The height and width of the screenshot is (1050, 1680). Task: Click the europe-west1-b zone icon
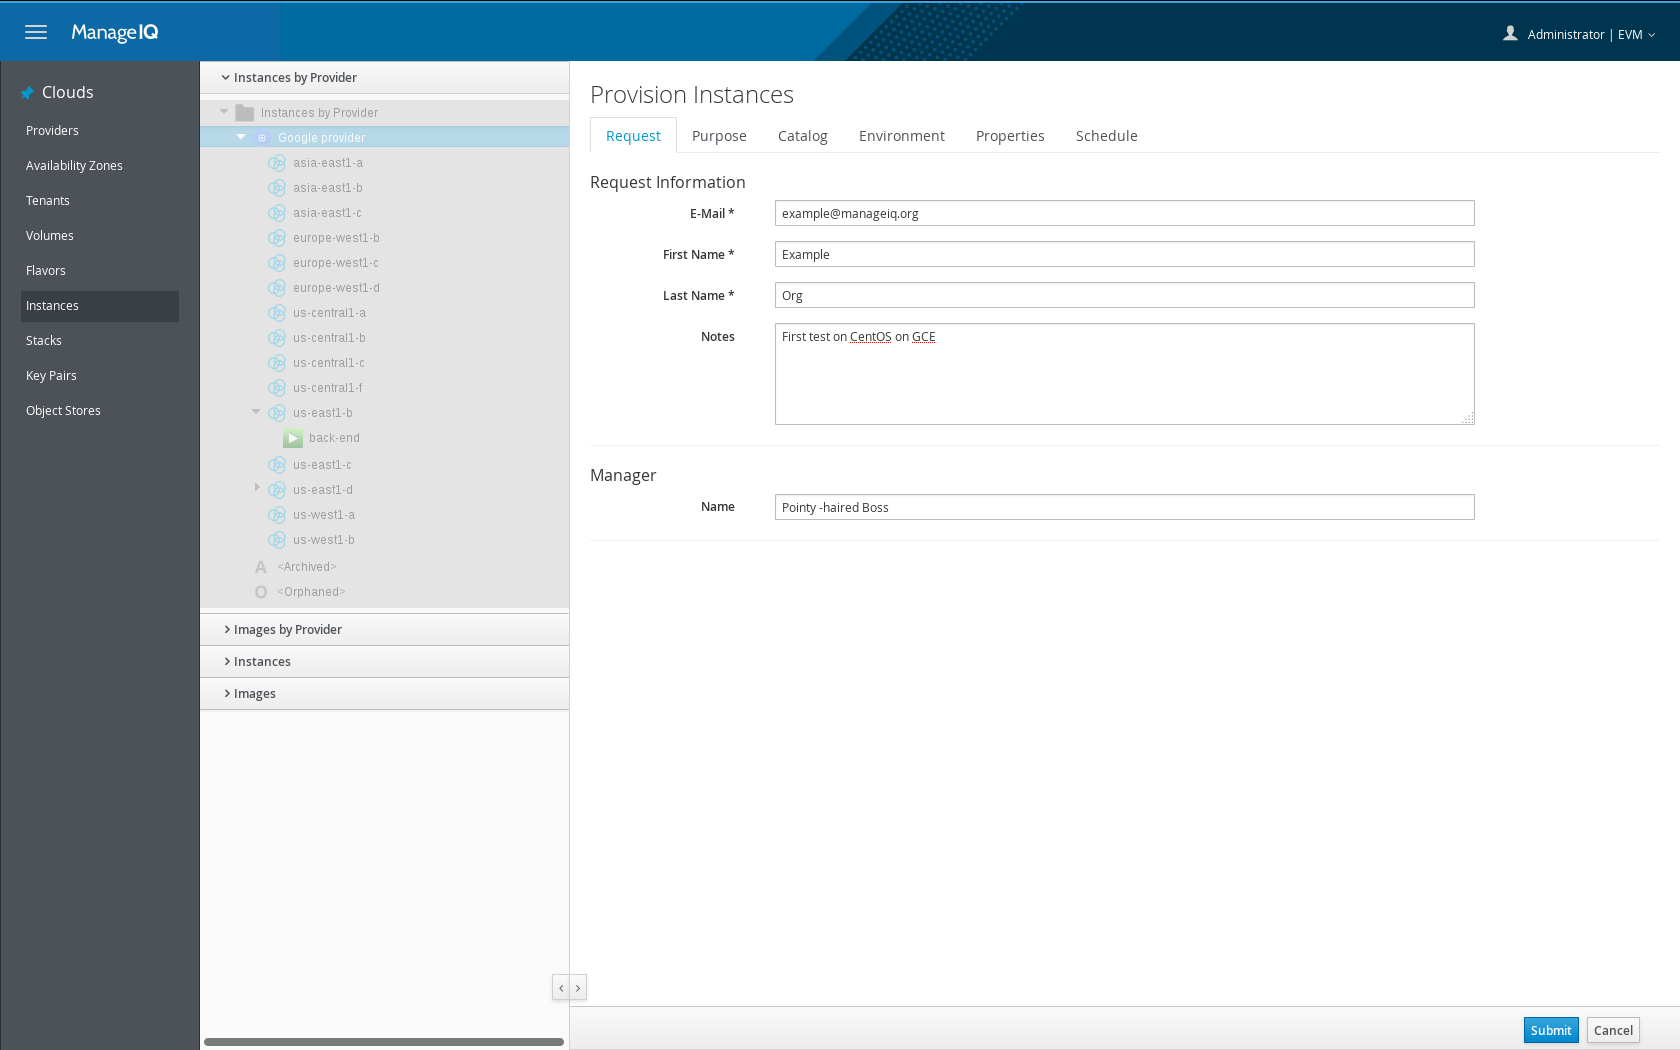(x=277, y=238)
